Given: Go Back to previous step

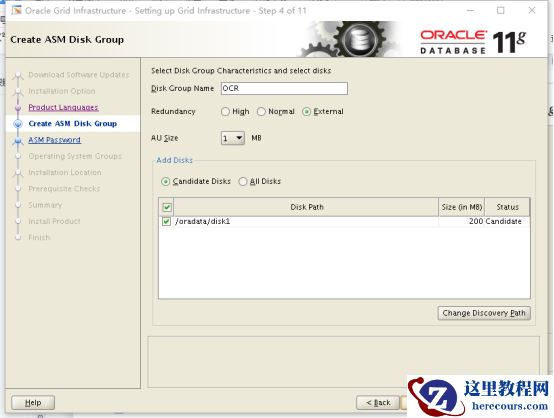Looking at the screenshot, I should pos(378,402).
